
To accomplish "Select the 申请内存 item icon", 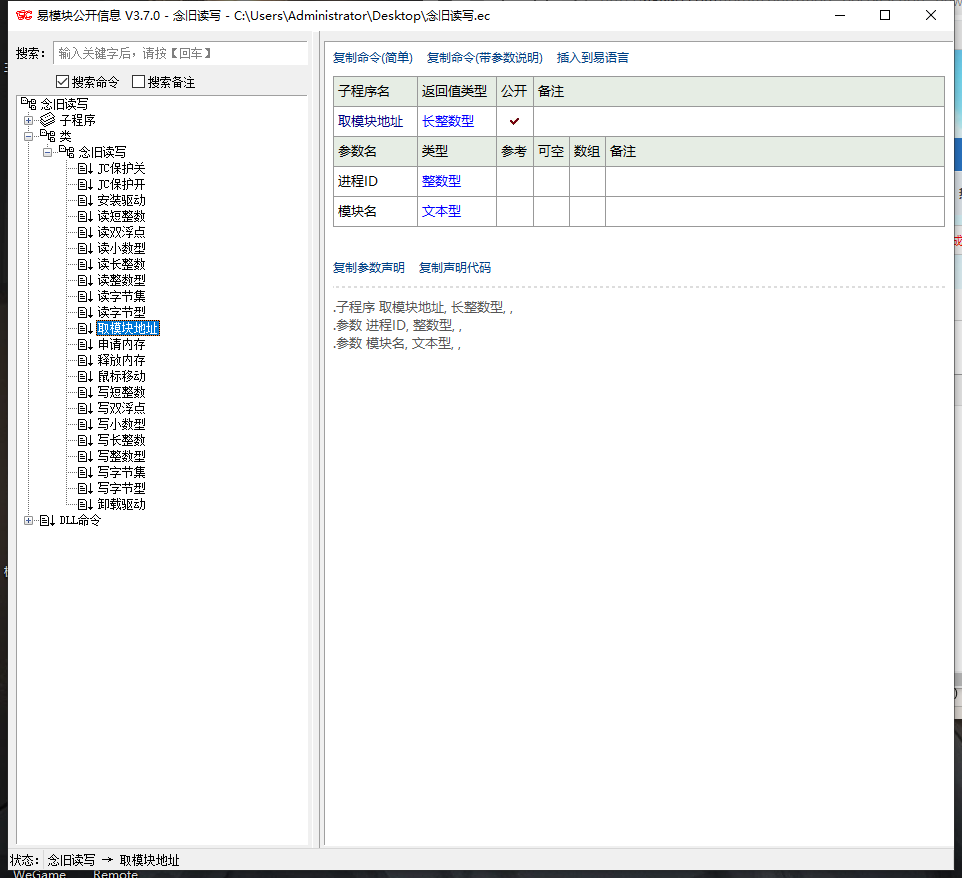I will tap(86, 344).
